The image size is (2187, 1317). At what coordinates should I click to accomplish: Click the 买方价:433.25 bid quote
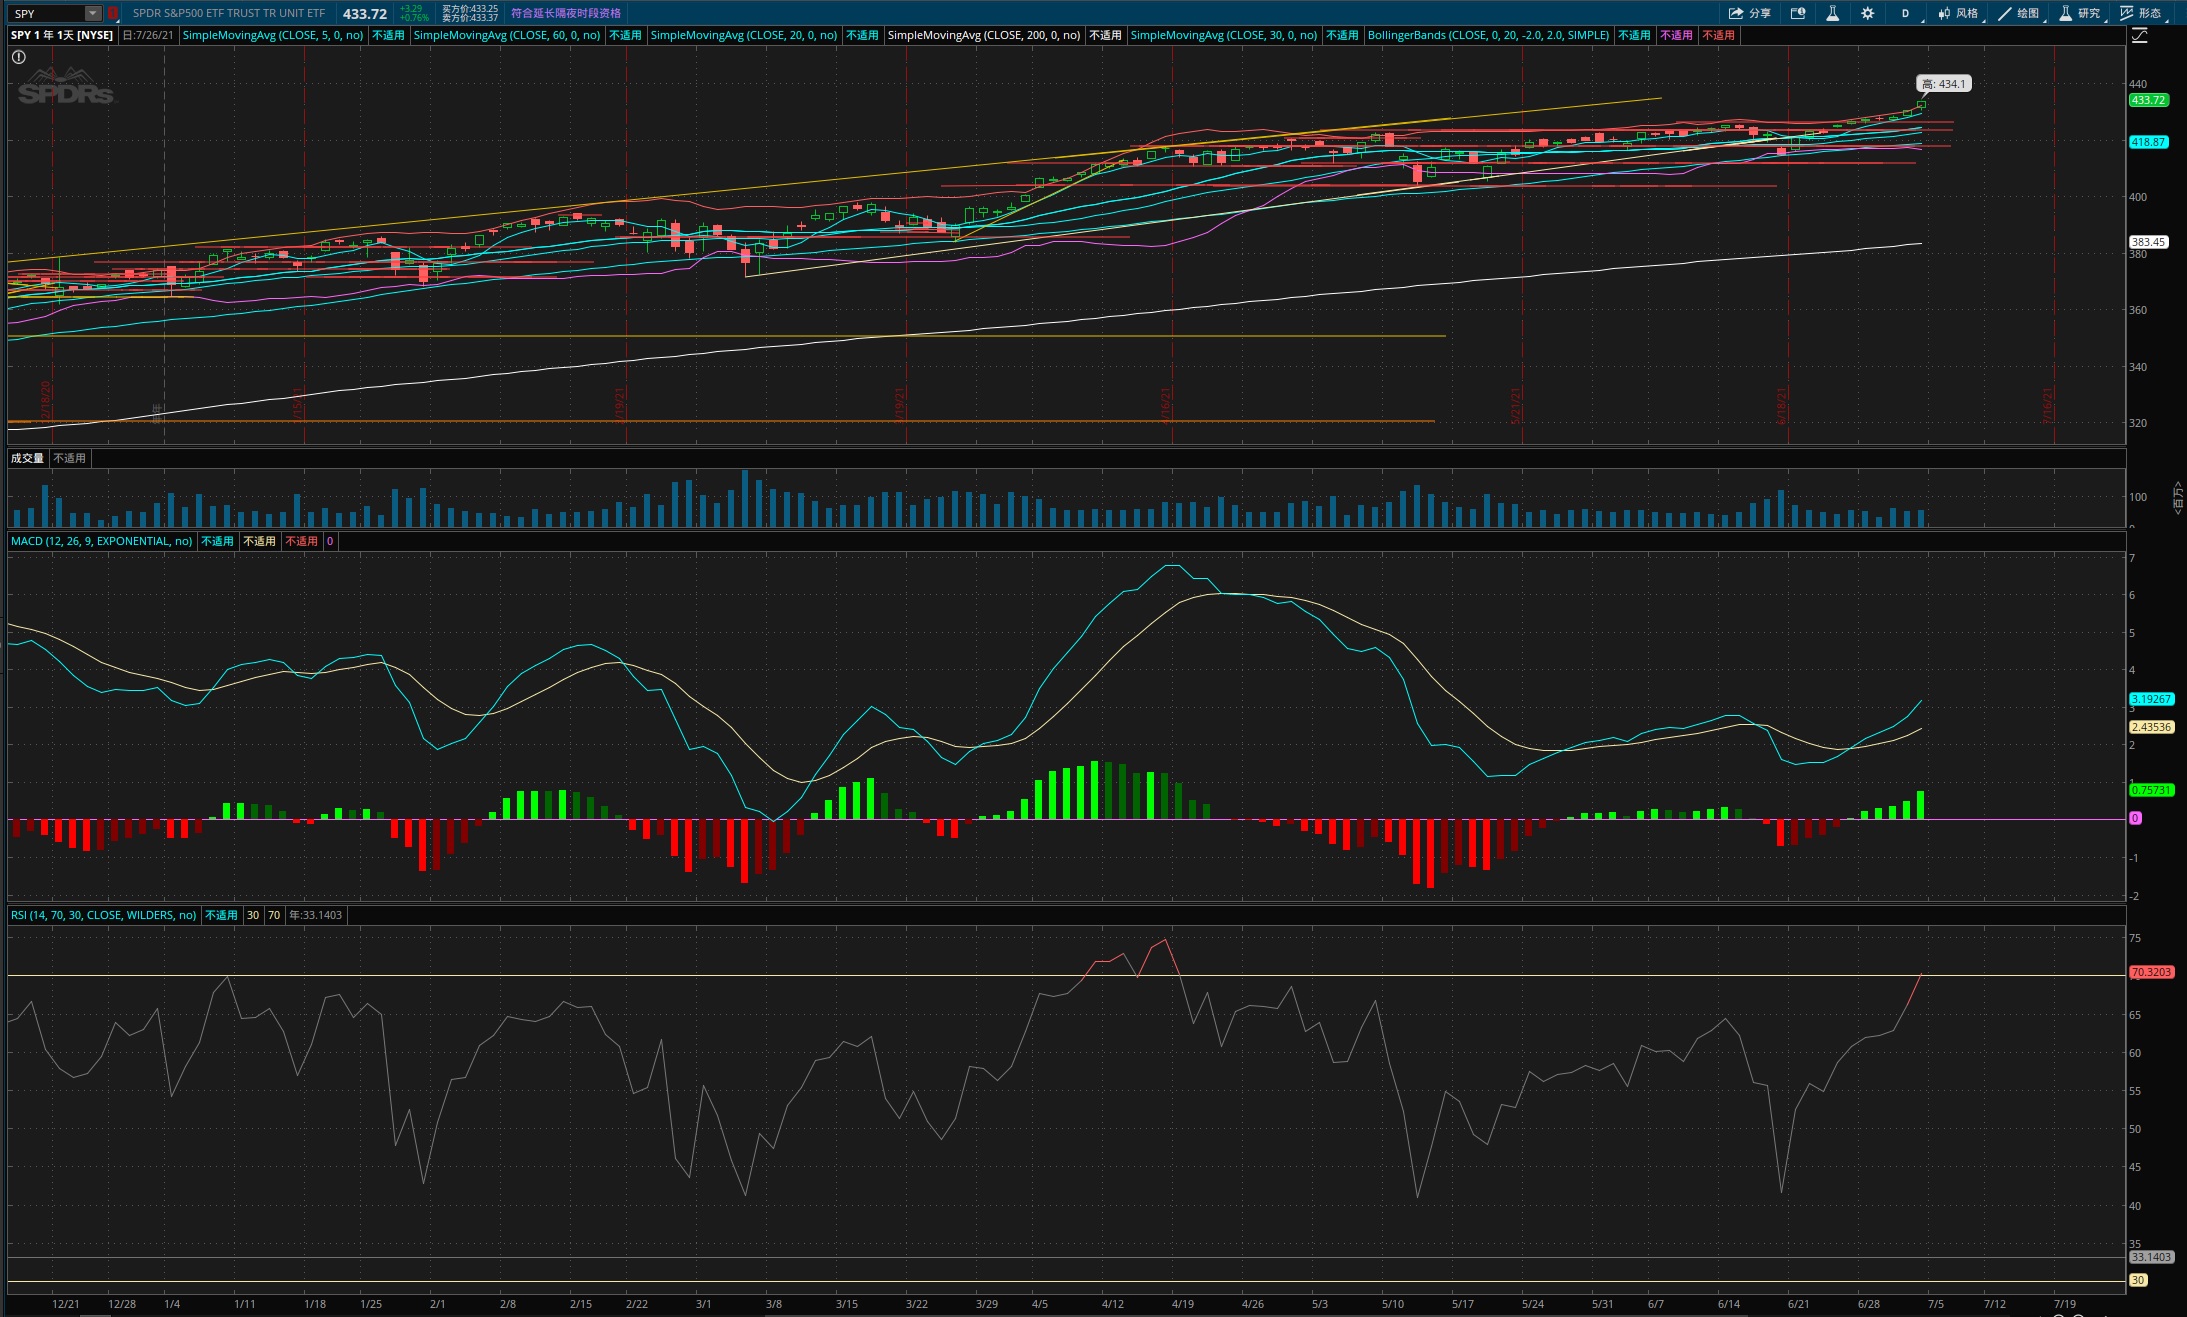click(x=470, y=9)
